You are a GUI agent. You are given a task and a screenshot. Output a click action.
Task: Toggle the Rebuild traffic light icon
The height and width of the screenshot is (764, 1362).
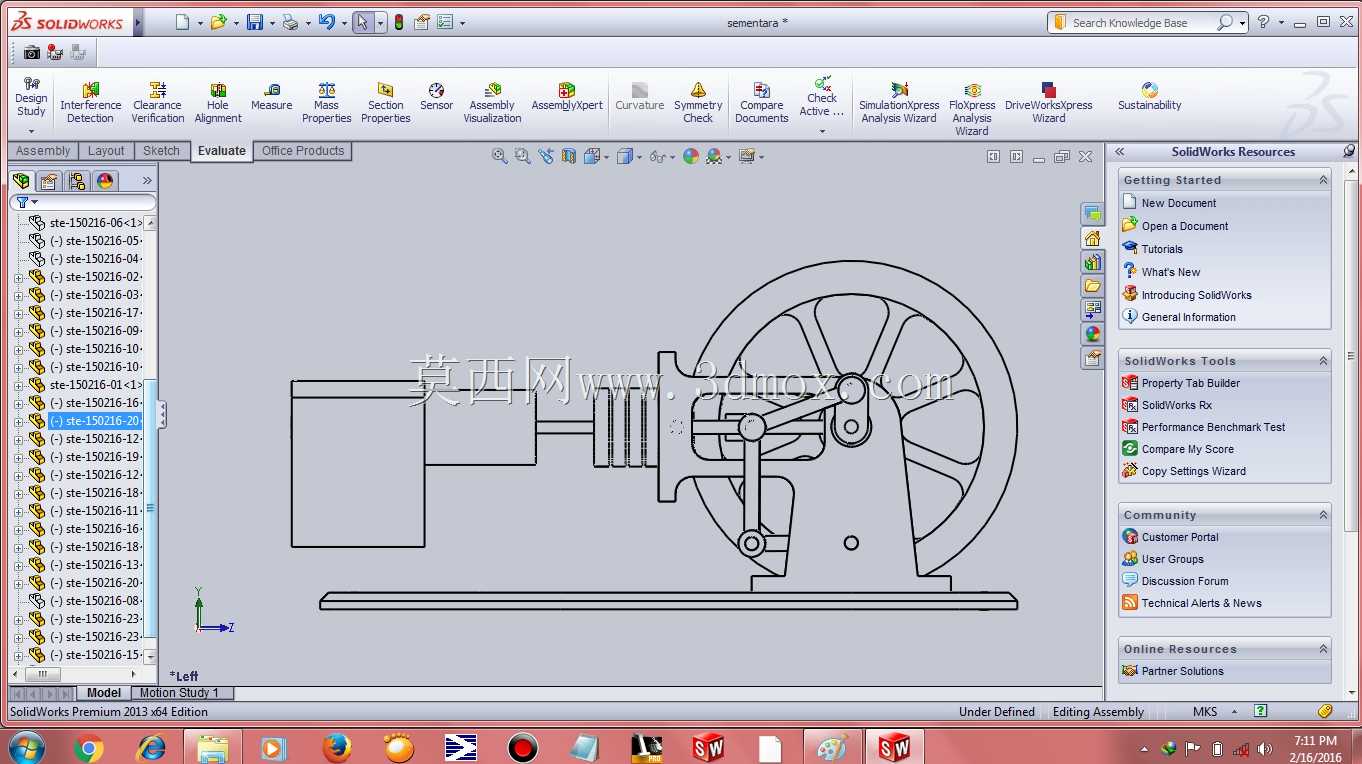[399, 22]
